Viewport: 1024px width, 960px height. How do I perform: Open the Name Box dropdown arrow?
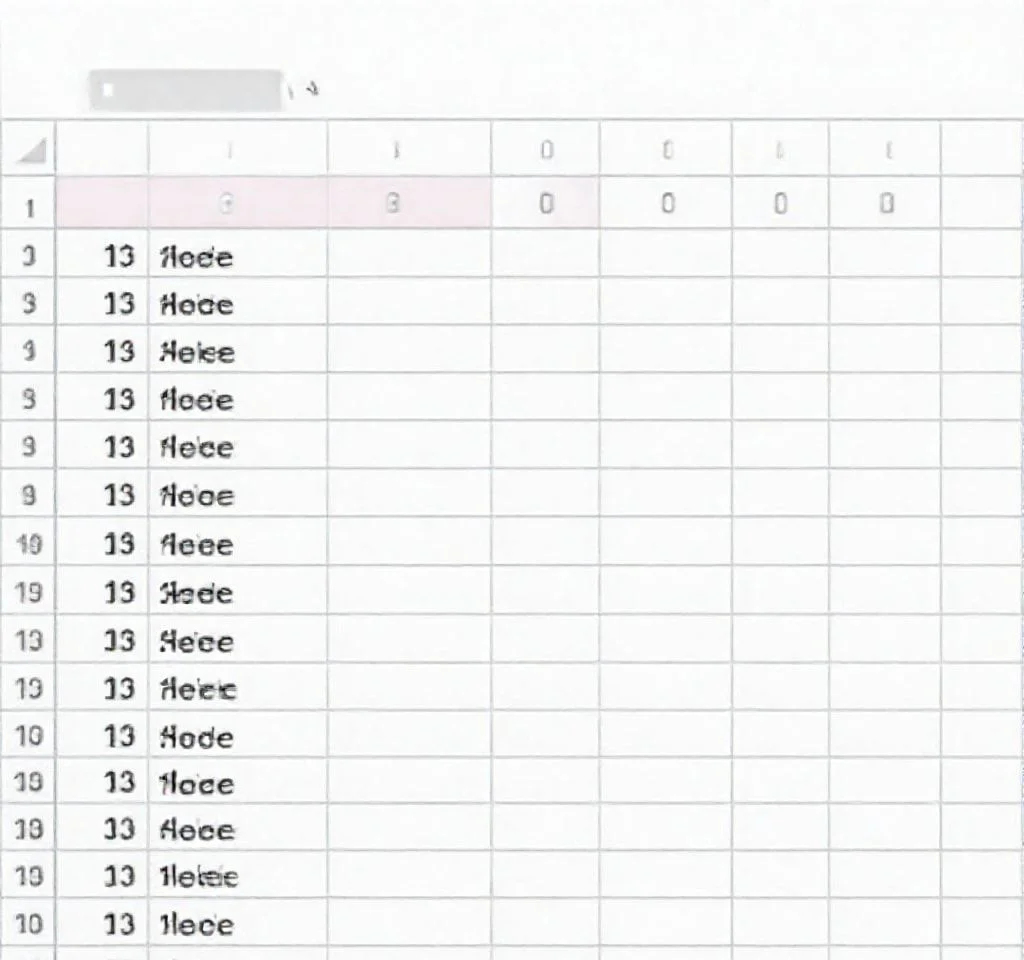[x=306, y=88]
